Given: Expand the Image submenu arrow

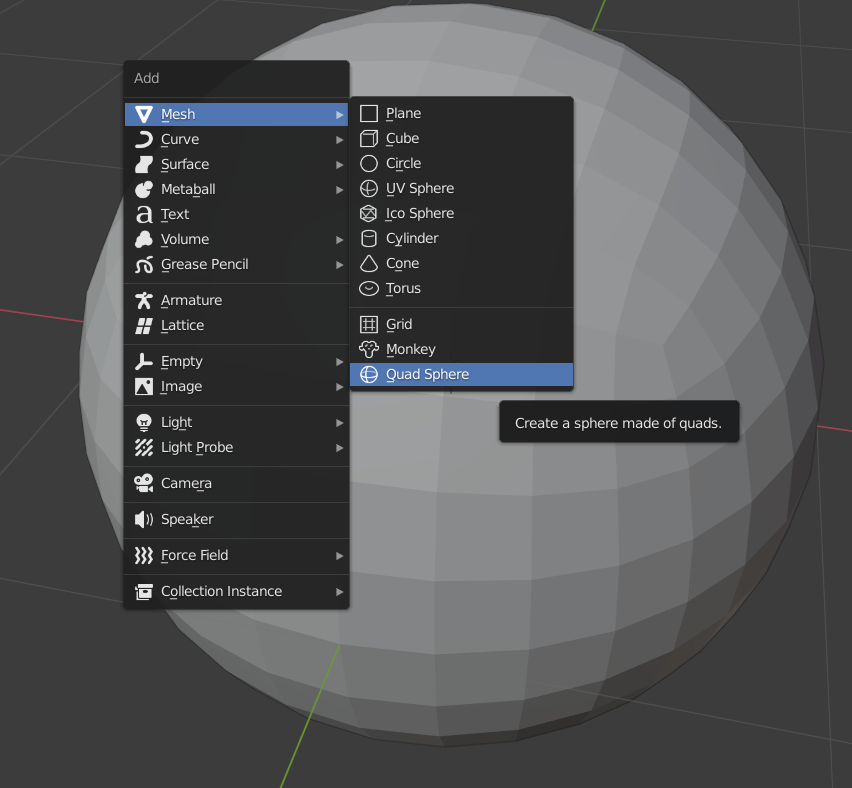Looking at the screenshot, I should [x=340, y=387].
